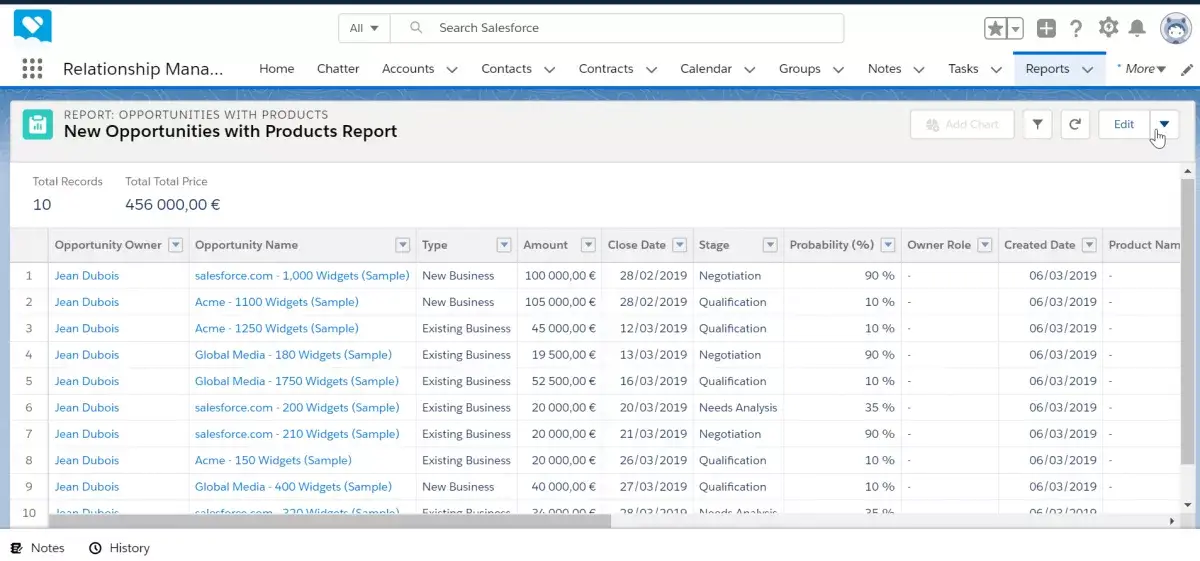Expand the favorites list arrow
This screenshot has width=1200, height=561.
coord(1015,28)
